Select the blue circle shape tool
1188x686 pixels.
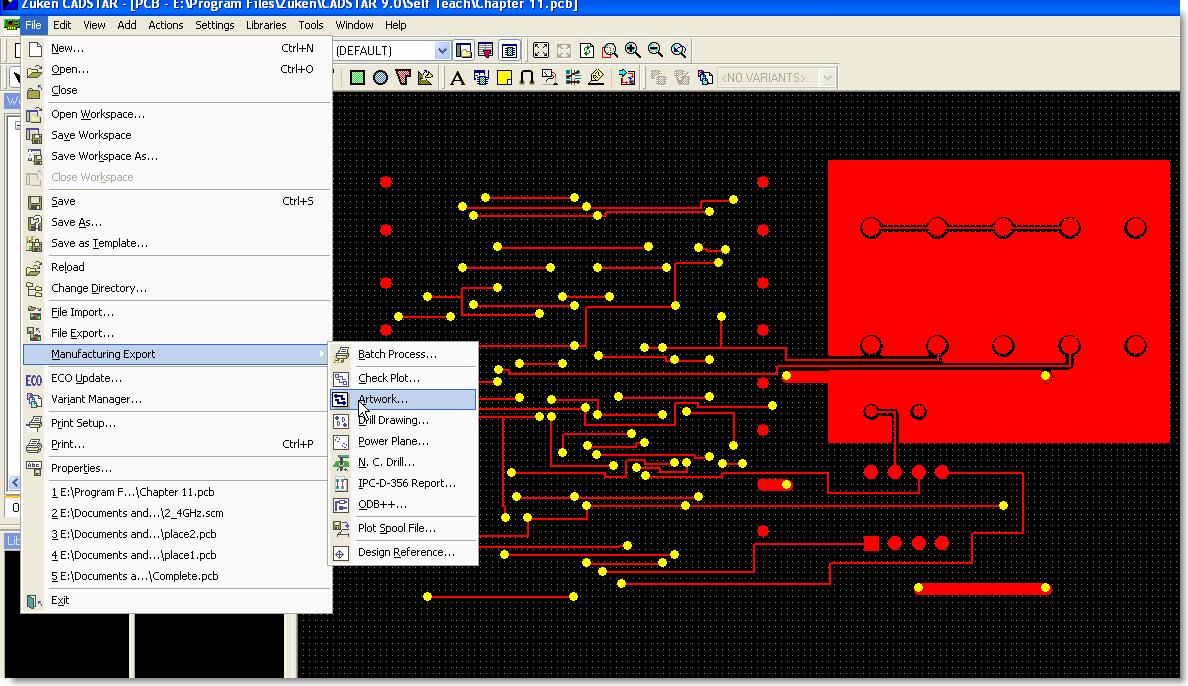click(380, 77)
